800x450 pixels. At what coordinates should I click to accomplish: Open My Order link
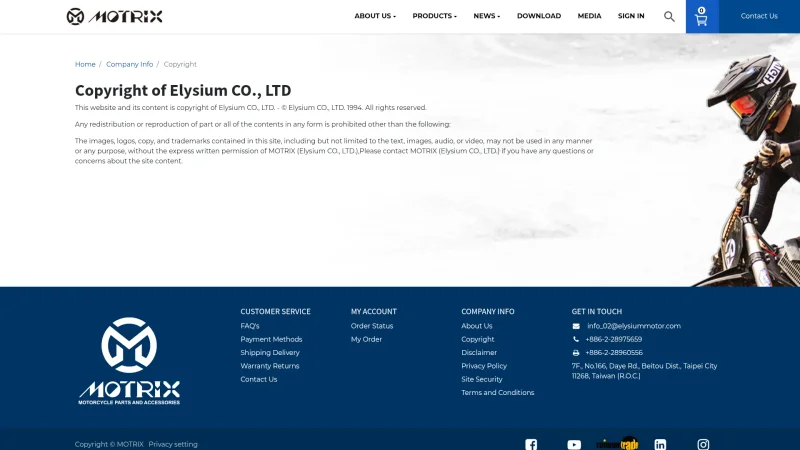coord(366,339)
